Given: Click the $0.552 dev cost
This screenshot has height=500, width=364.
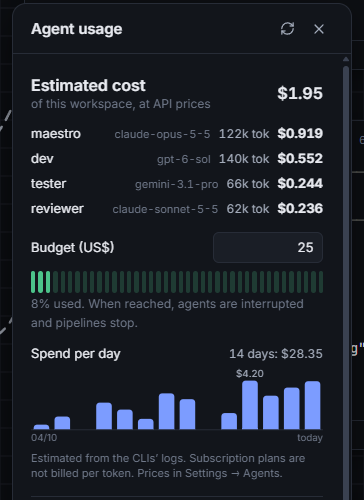Looking at the screenshot, I should pos(300,158).
